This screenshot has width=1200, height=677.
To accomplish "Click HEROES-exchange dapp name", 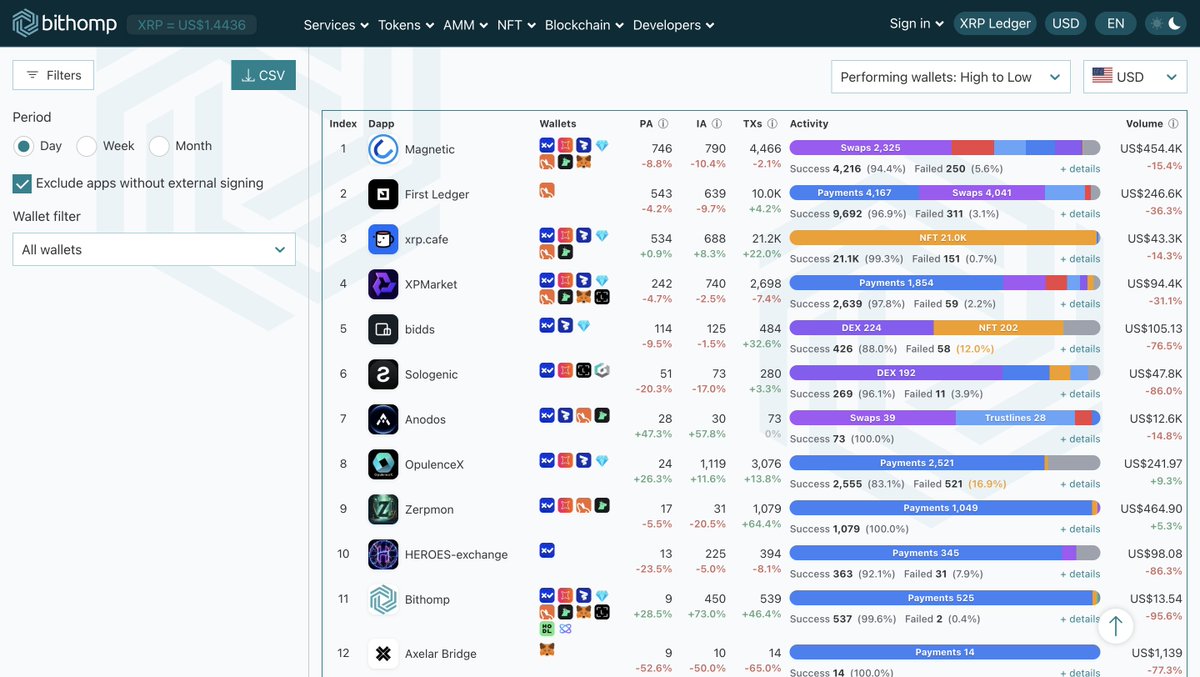I will (x=456, y=554).
